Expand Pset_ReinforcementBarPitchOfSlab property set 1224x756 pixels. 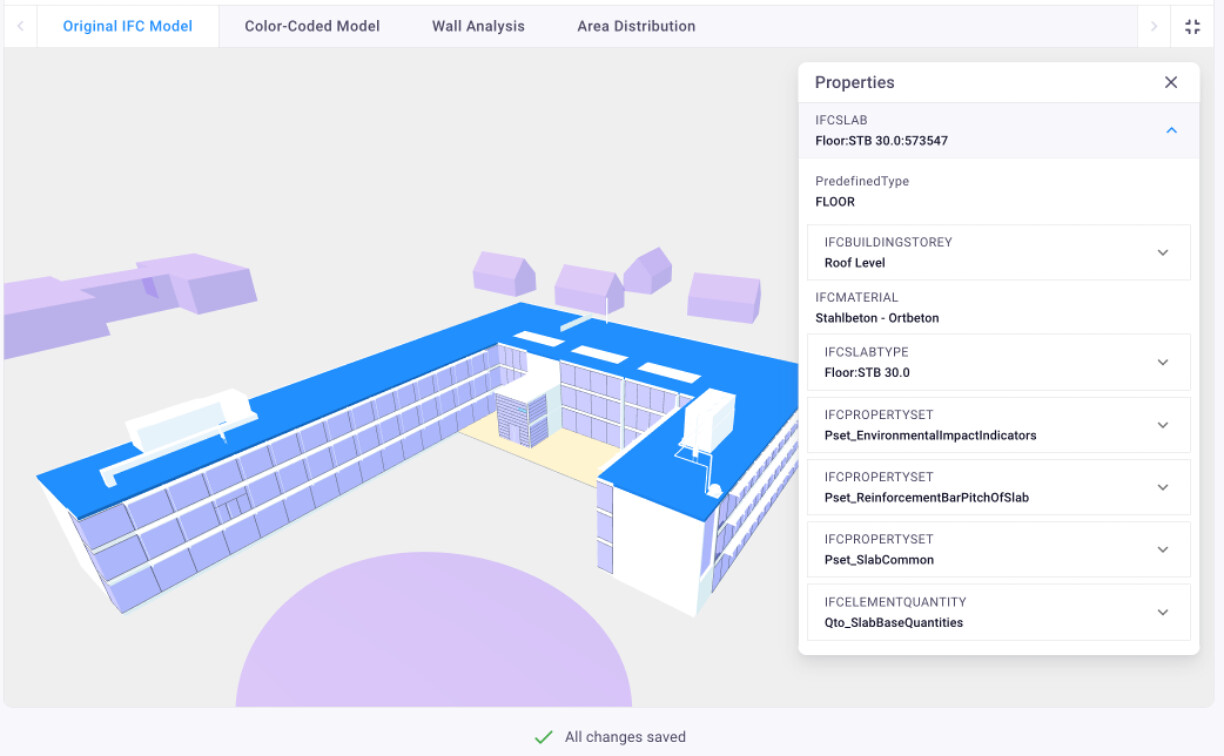click(x=1162, y=487)
